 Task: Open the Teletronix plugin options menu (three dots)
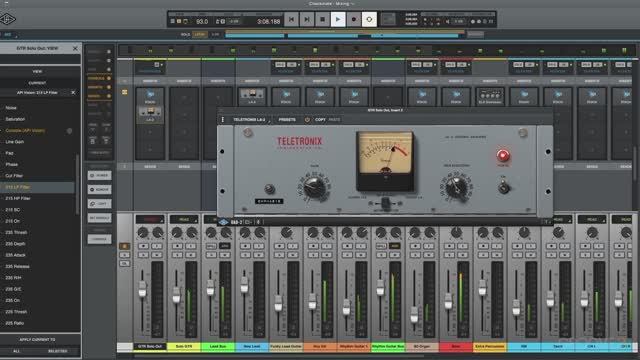pos(222,120)
